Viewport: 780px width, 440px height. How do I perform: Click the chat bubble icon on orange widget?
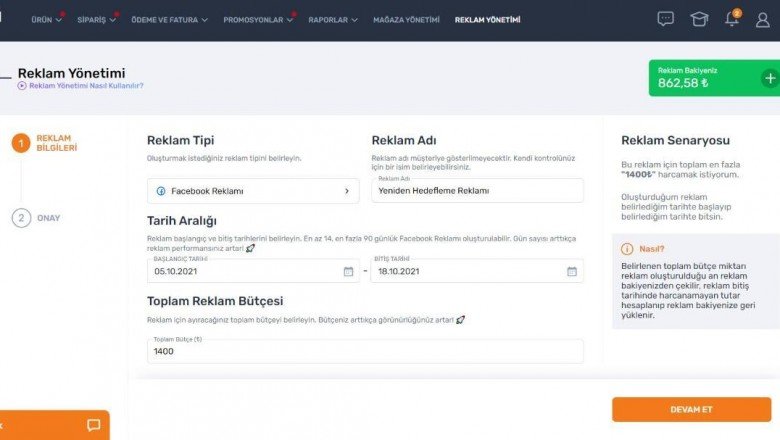tap(94, 425)
